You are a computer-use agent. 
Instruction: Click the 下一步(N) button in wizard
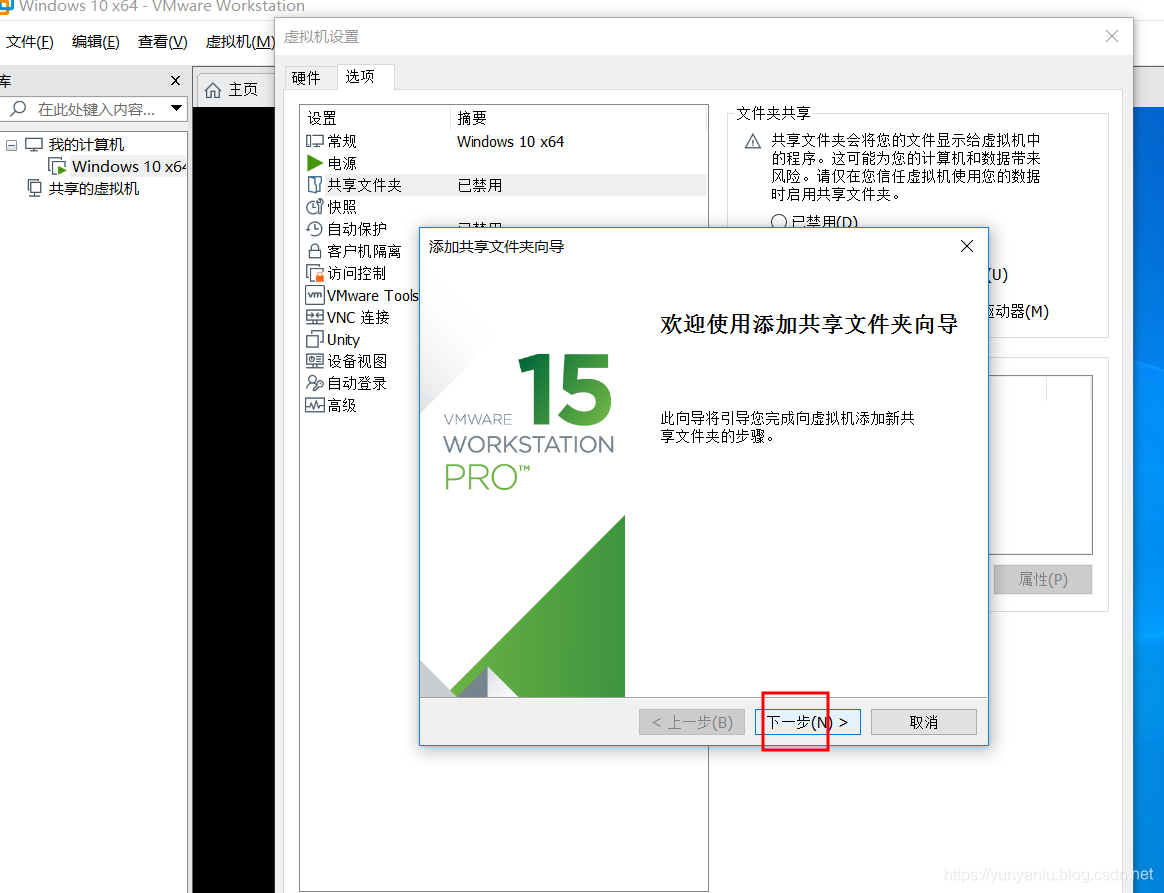pos(808,722)
